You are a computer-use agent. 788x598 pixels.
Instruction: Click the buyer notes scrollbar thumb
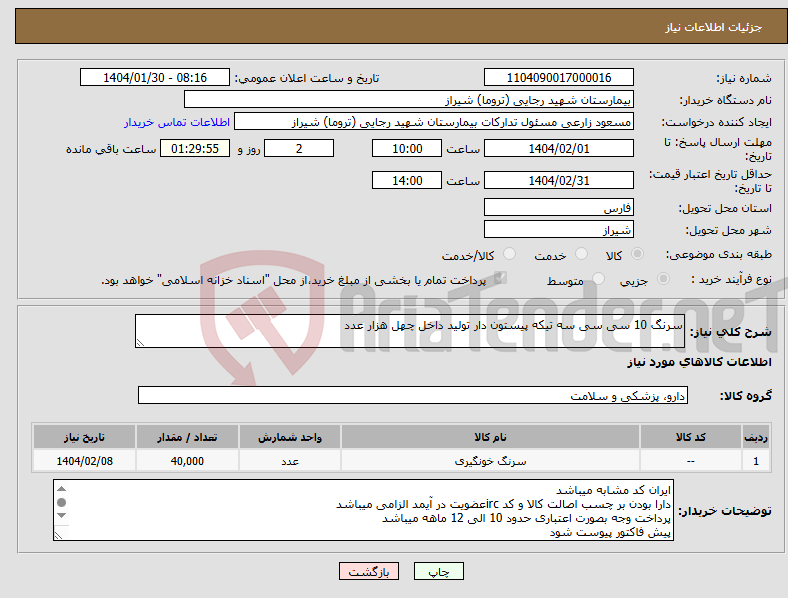(61, 503)
